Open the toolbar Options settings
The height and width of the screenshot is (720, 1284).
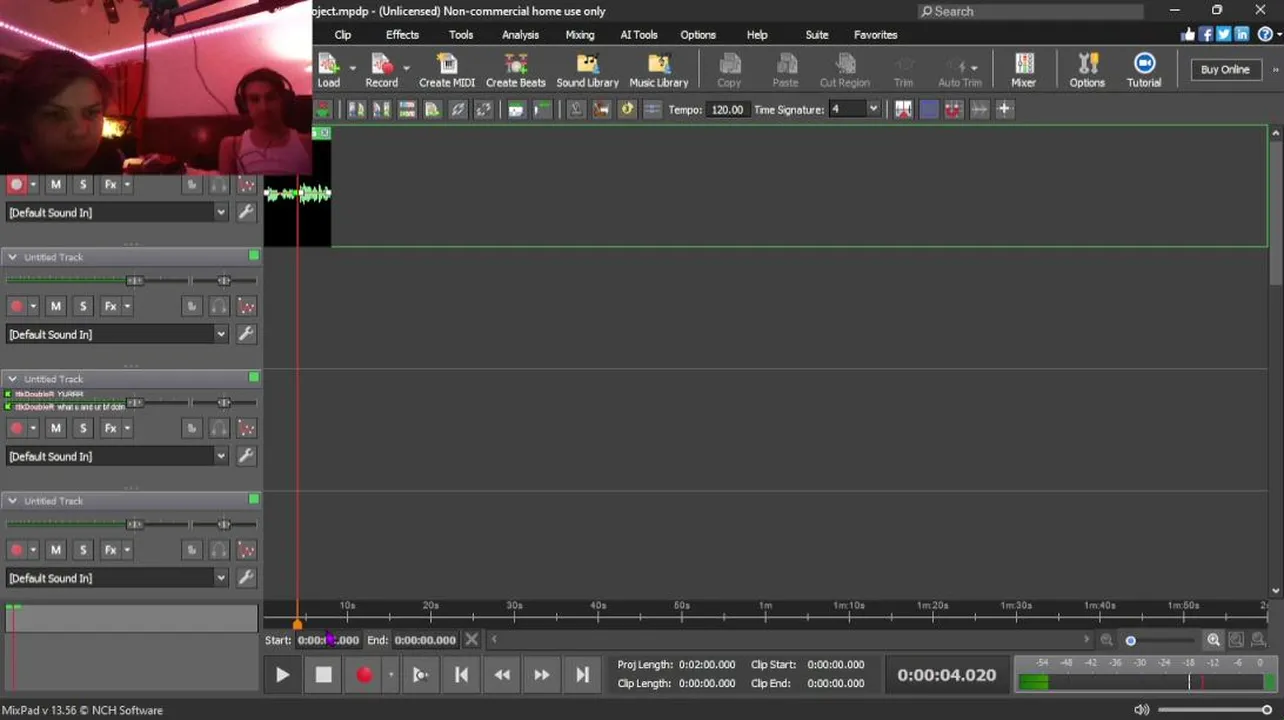click(x=1087, y=70)
